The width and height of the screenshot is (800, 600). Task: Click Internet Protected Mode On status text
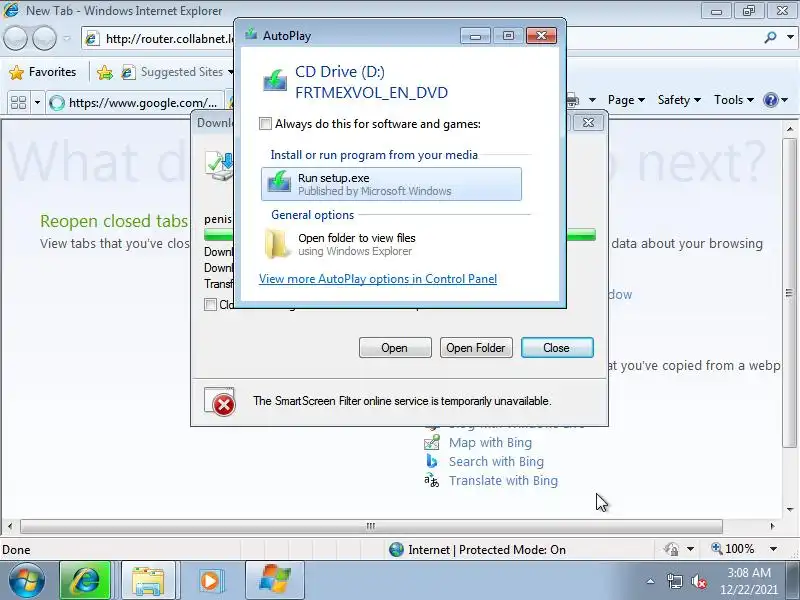pyautogui.click(x=487, y=549)
